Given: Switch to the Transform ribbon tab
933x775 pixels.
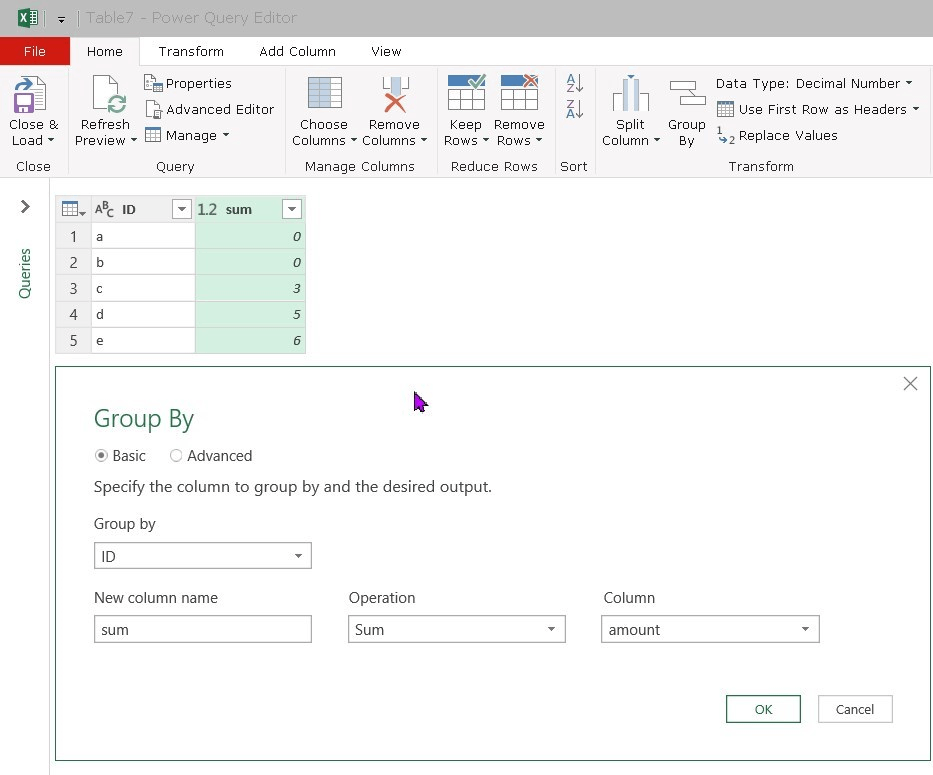Looking at the screenshot, I should pos(191,51).
